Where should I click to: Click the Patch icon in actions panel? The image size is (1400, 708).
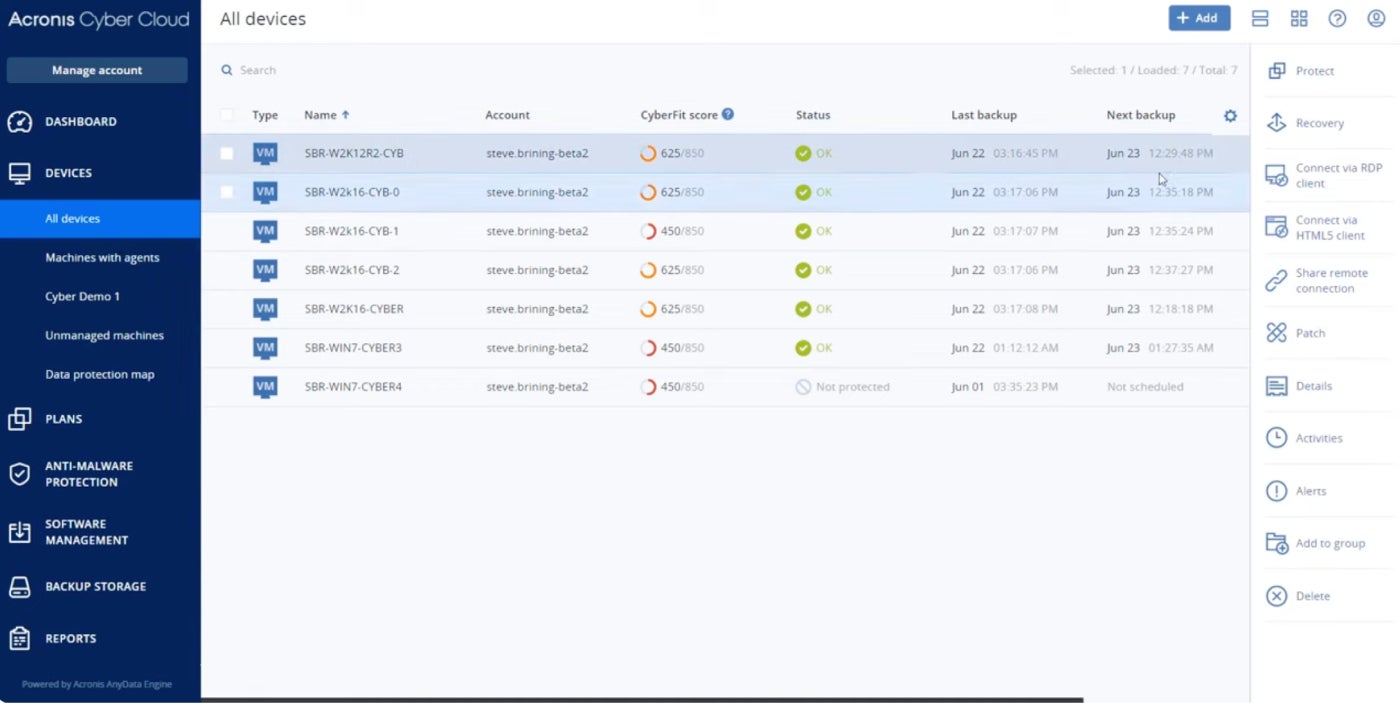(1277, 333)
